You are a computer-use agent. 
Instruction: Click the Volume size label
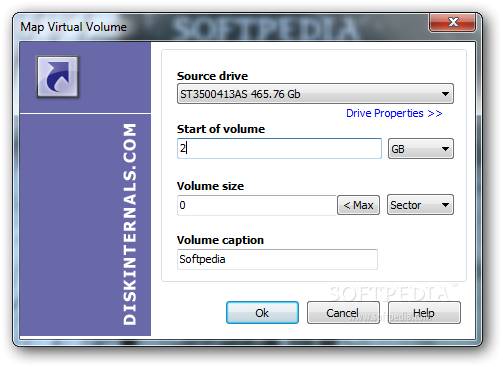210,186
